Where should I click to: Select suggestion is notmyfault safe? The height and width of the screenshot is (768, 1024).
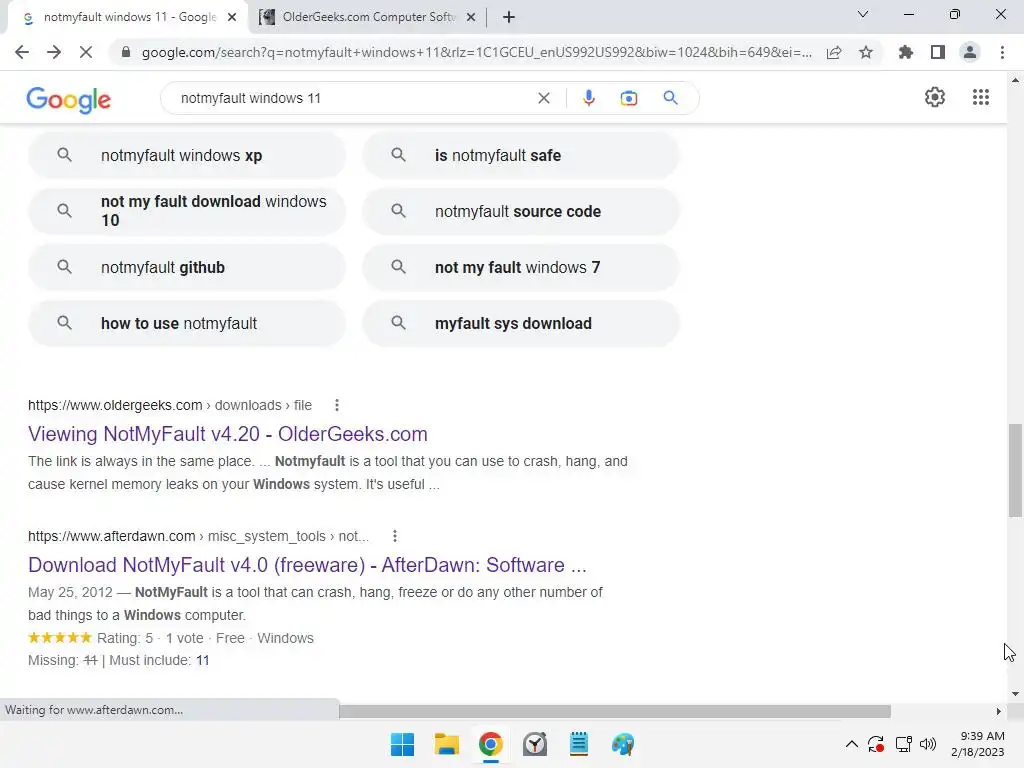(x=521, y=155)
